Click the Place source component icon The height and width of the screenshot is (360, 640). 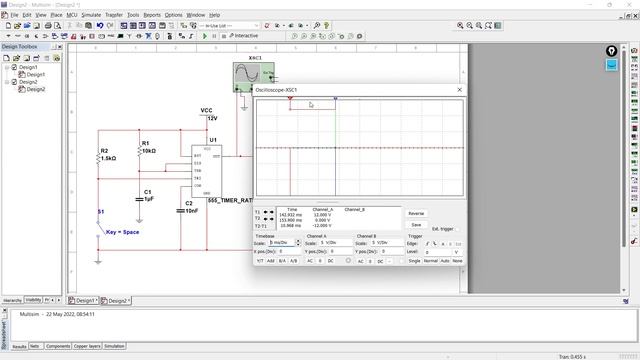click(8, 36)
